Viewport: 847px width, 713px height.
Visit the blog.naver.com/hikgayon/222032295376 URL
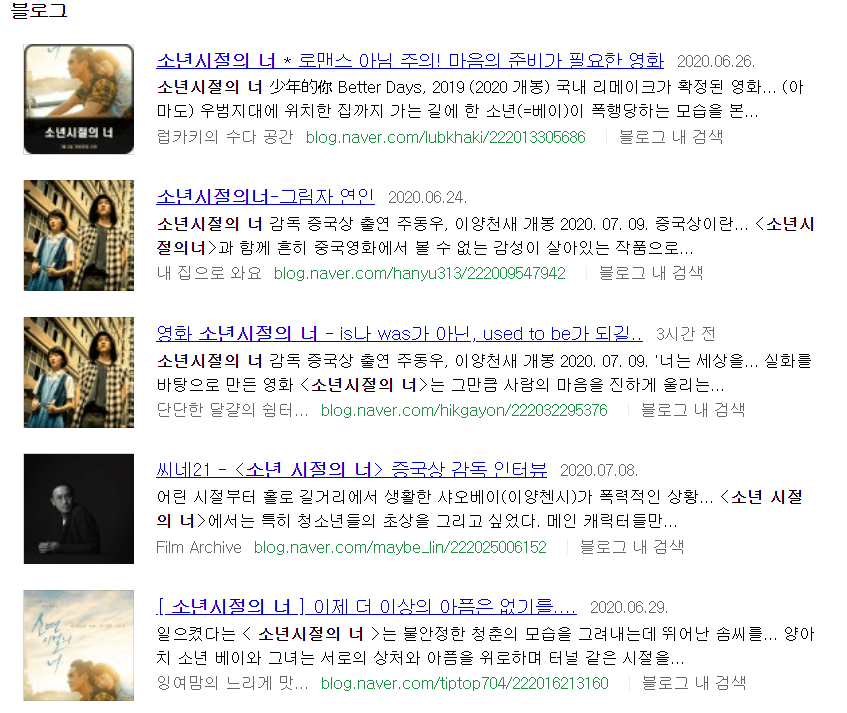point(464,410)
